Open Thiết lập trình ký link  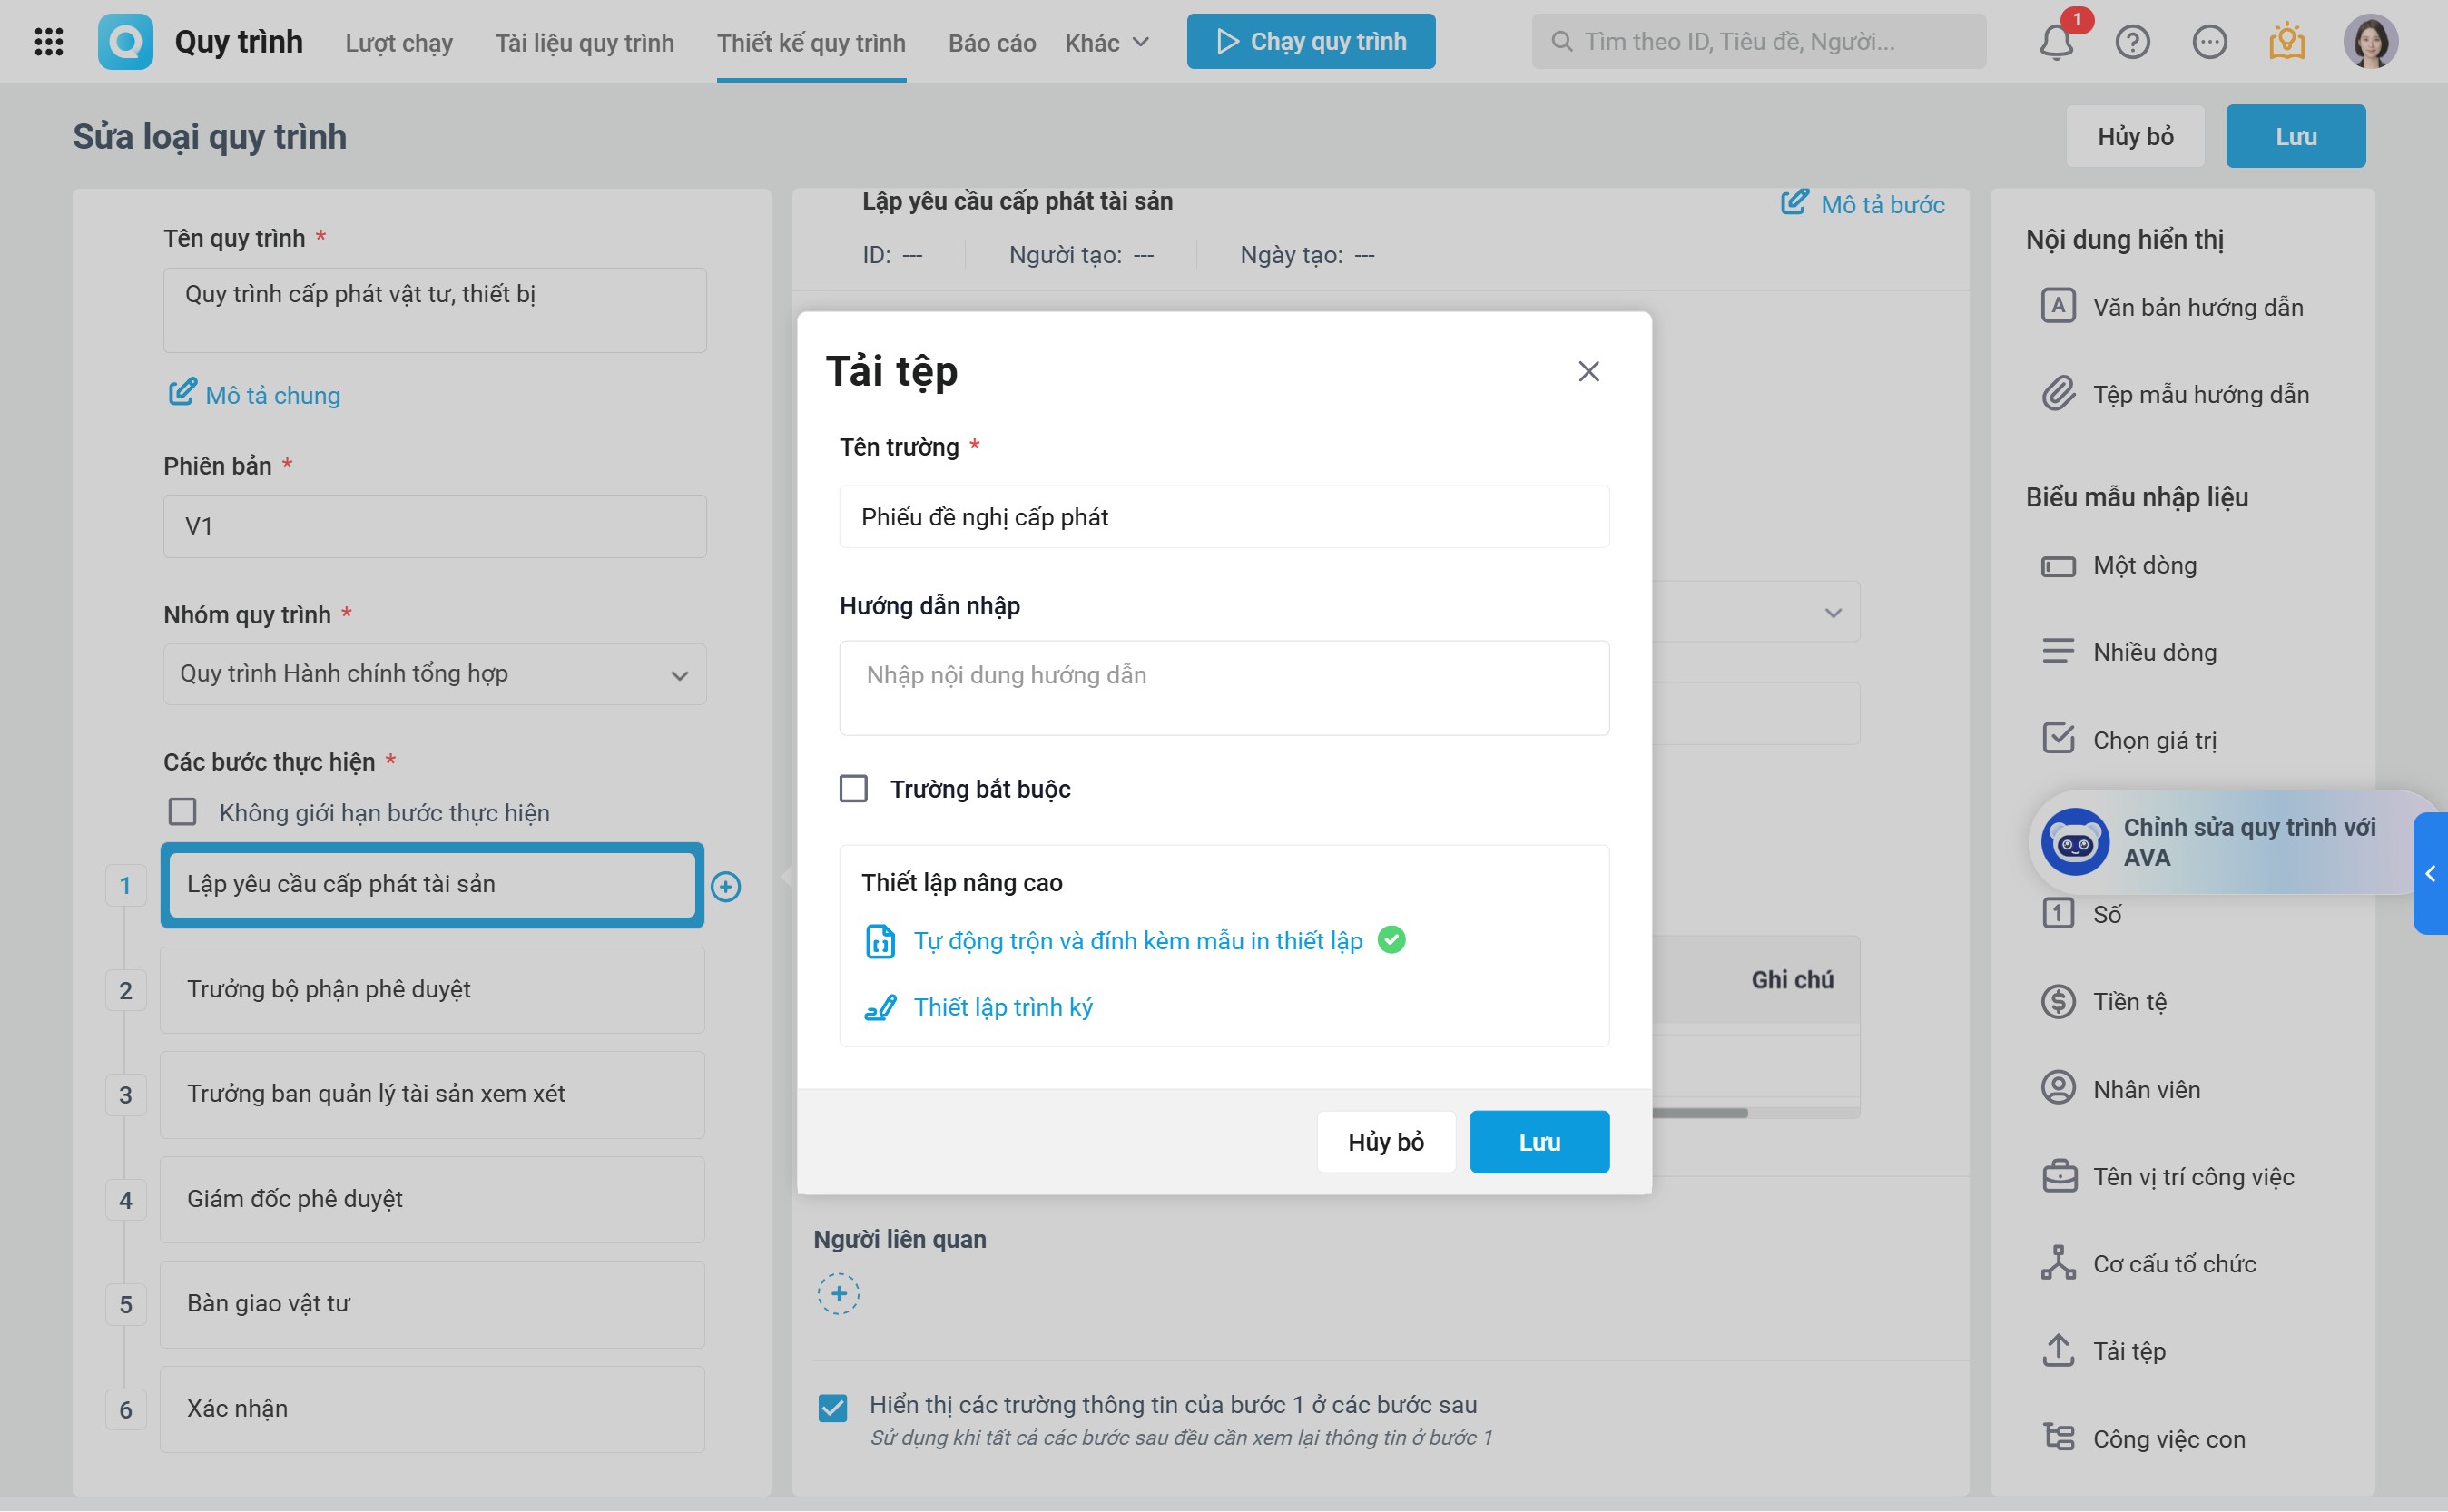[1002, 1007]
